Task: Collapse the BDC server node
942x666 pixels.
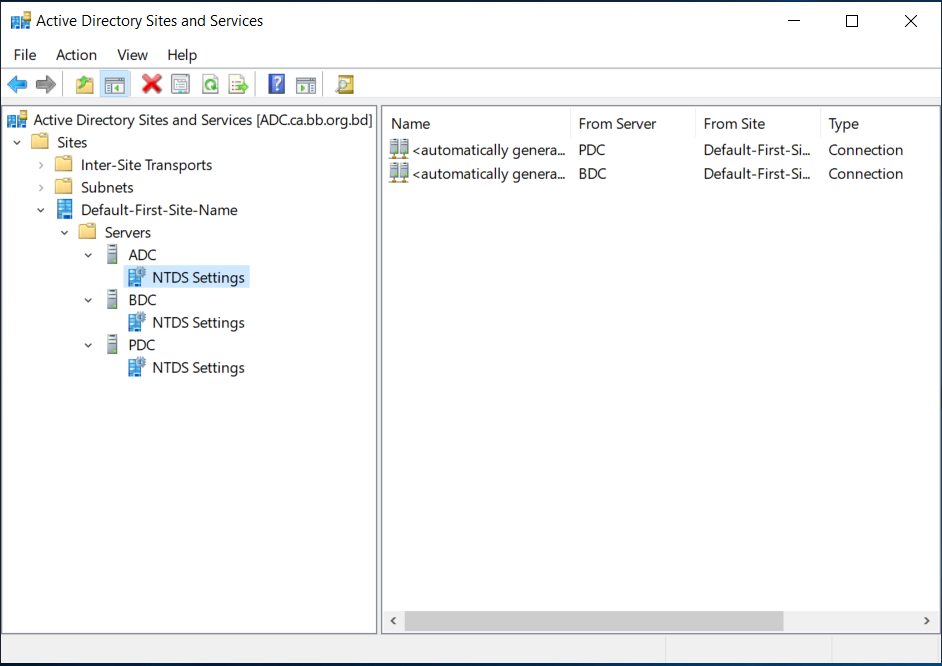Action: pos(88,300)
